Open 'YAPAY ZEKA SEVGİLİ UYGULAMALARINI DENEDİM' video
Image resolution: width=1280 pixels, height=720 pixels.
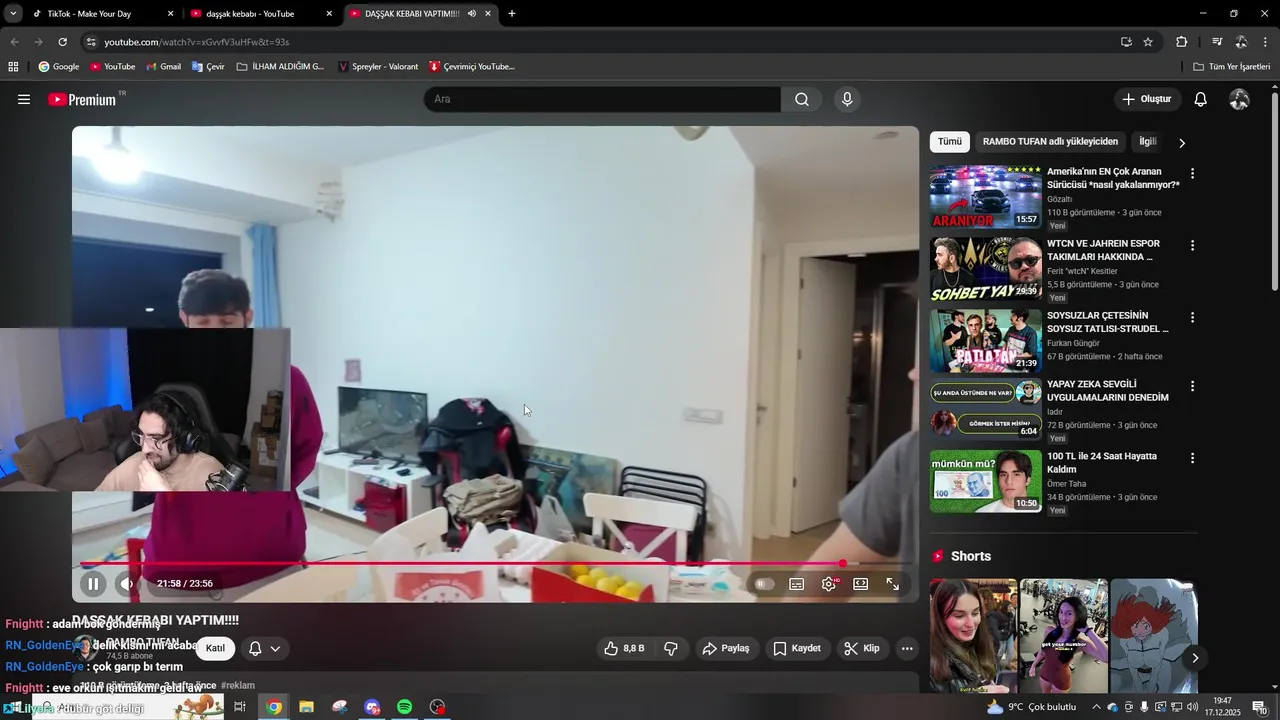coord(1108,390)
